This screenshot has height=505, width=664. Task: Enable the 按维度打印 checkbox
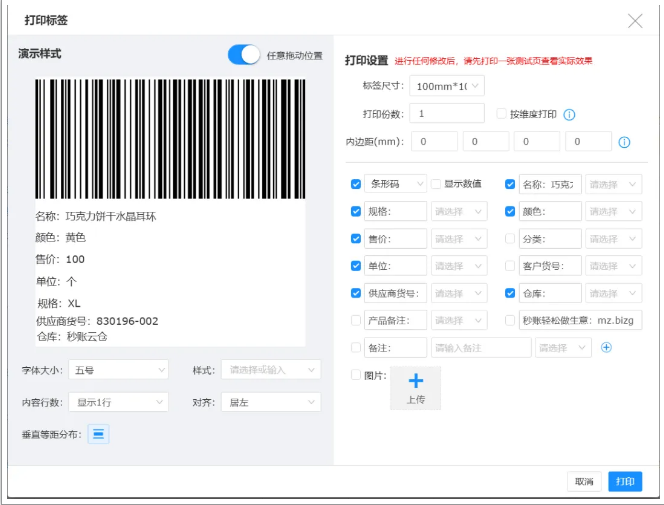pyautogui.click(x=501, y=113)
